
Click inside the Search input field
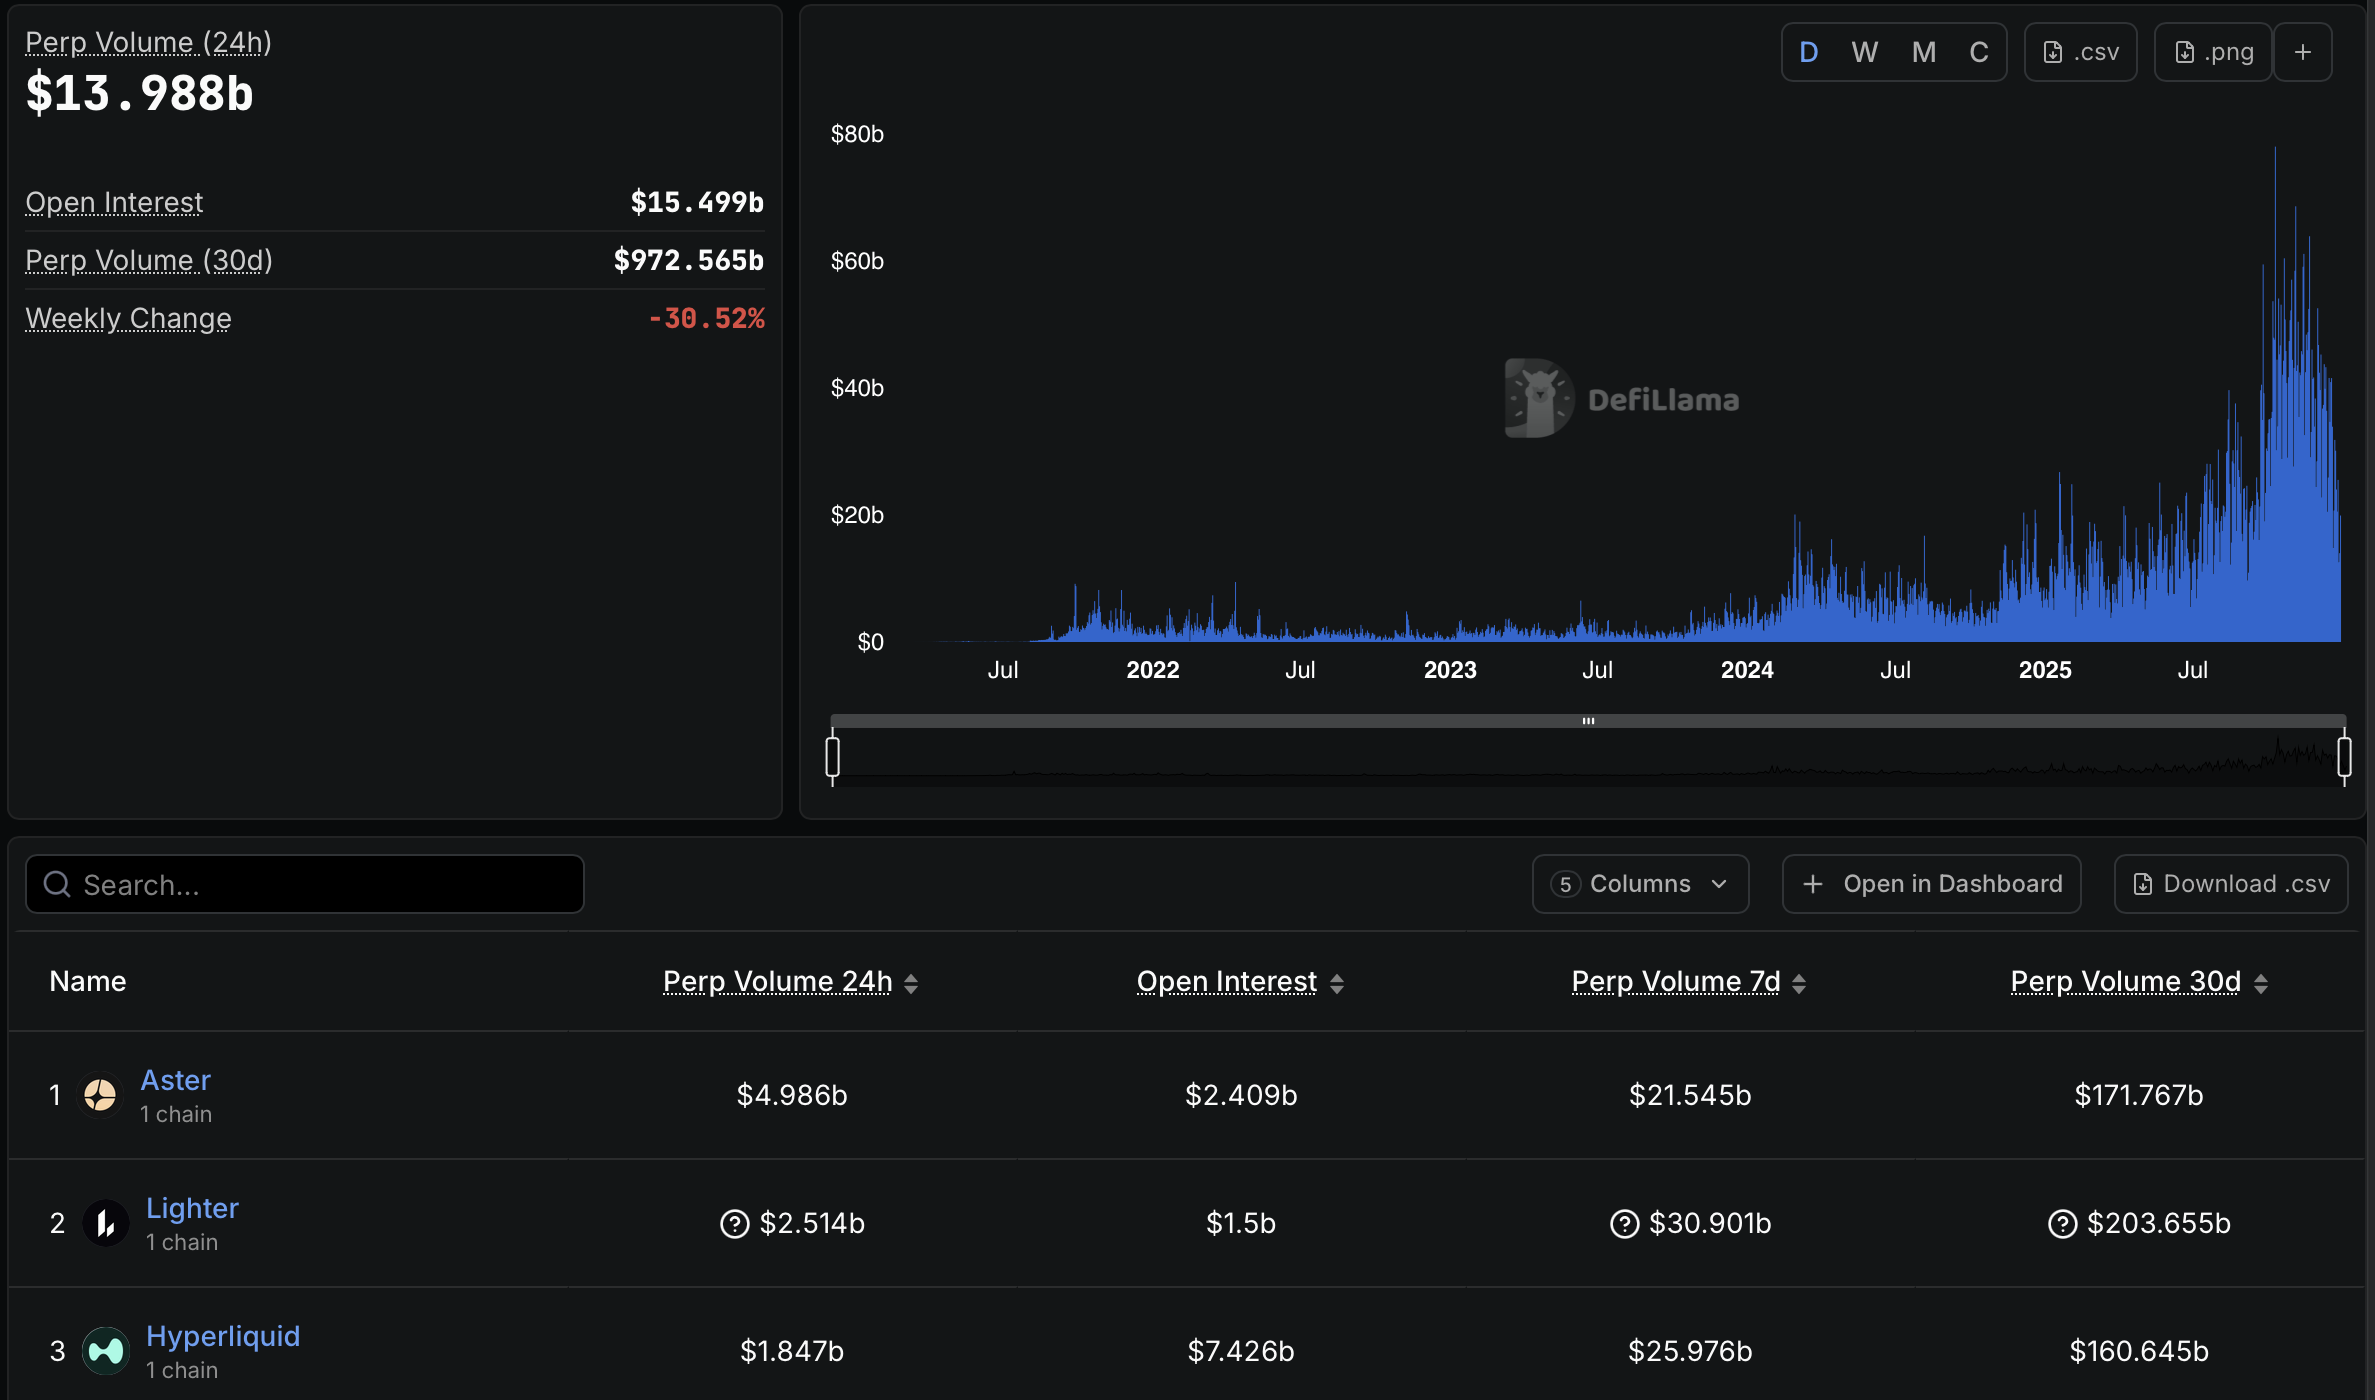(300, 884)
